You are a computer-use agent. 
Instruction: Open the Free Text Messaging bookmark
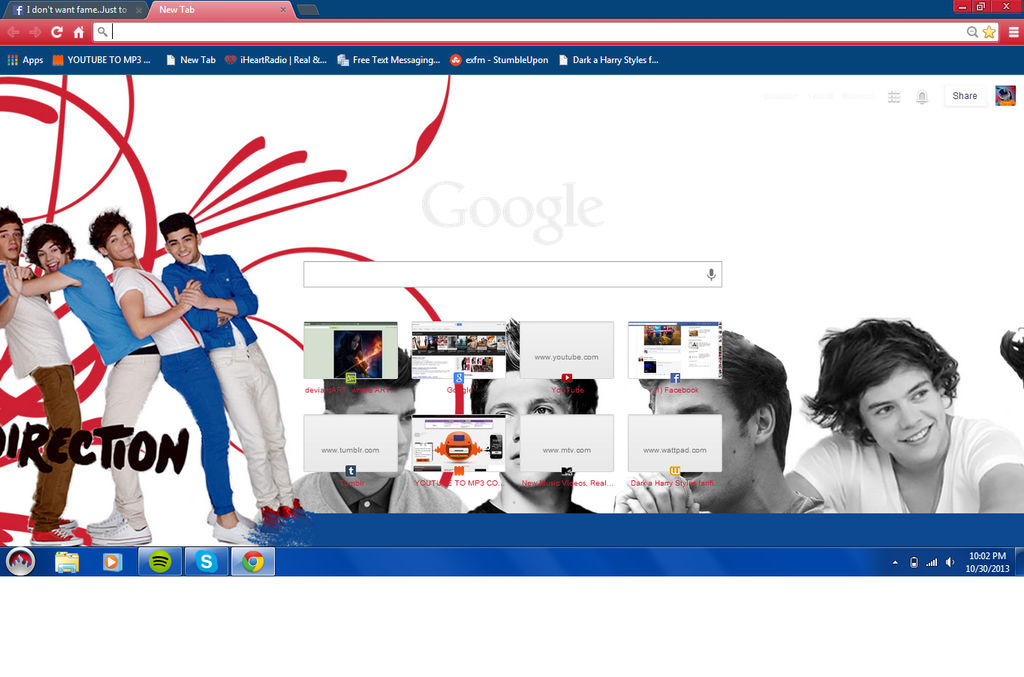389,60
